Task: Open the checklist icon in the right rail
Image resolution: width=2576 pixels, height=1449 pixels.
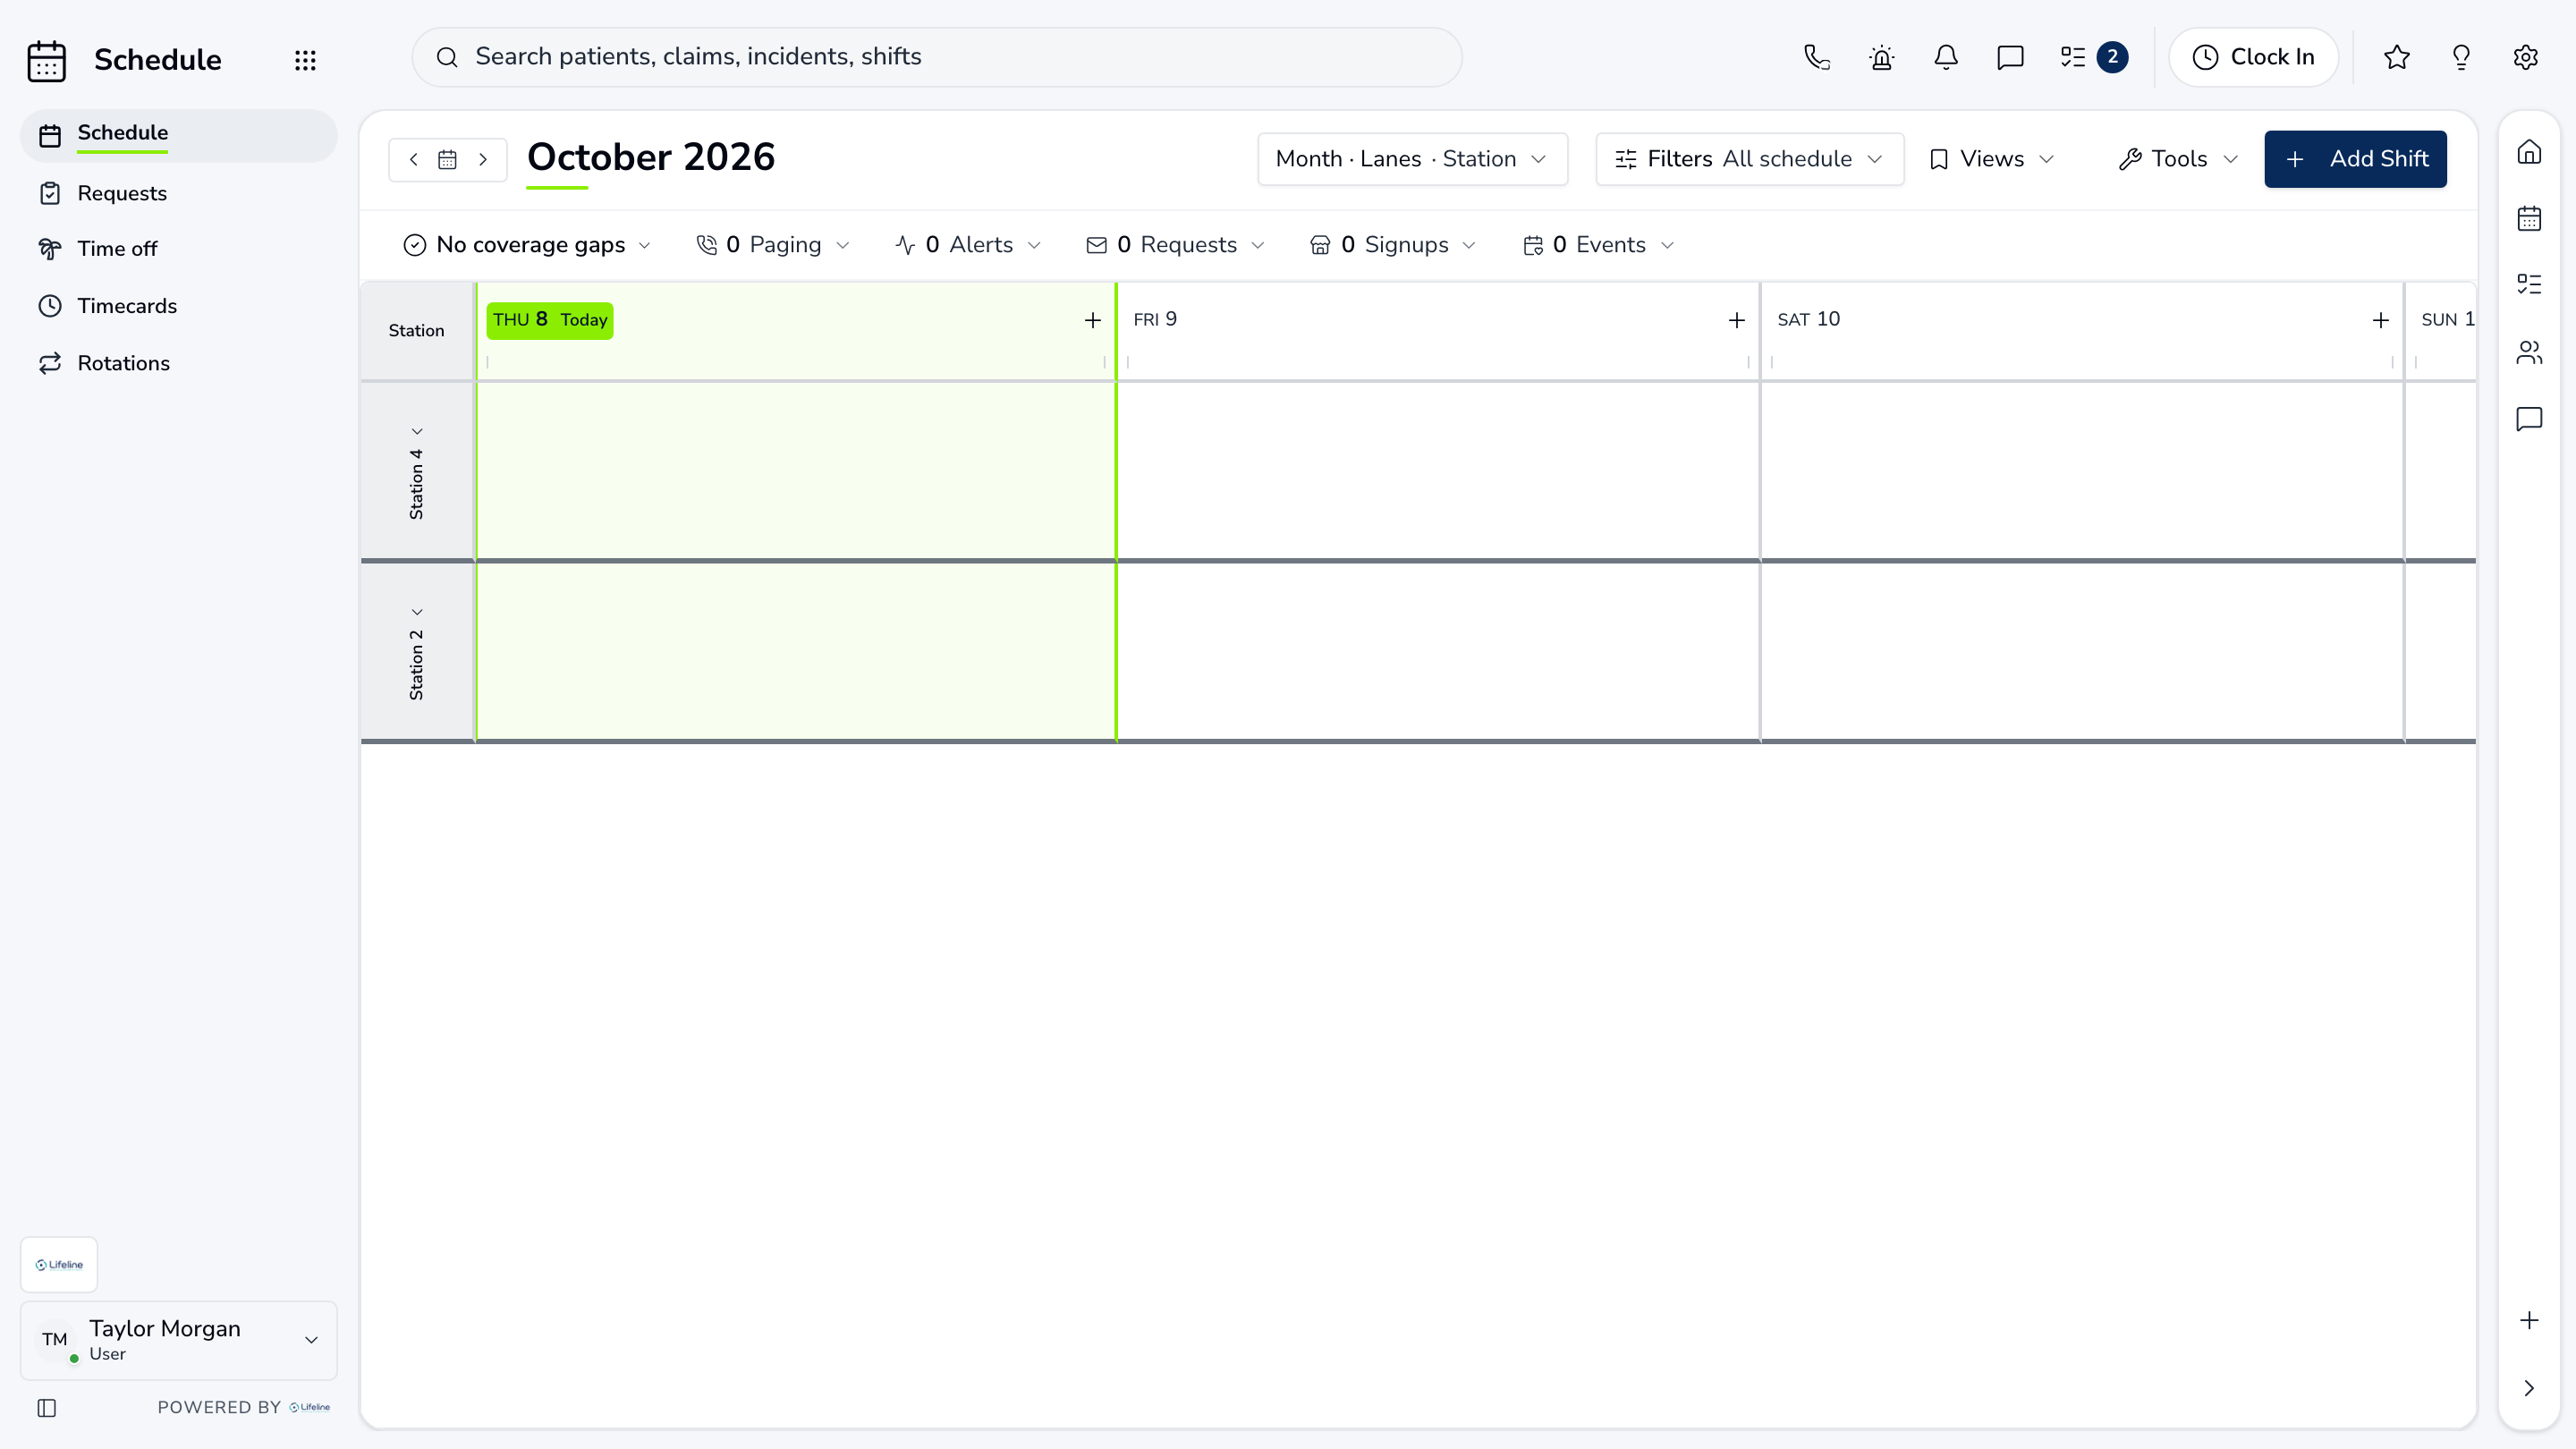Action: pos(2529,284)
